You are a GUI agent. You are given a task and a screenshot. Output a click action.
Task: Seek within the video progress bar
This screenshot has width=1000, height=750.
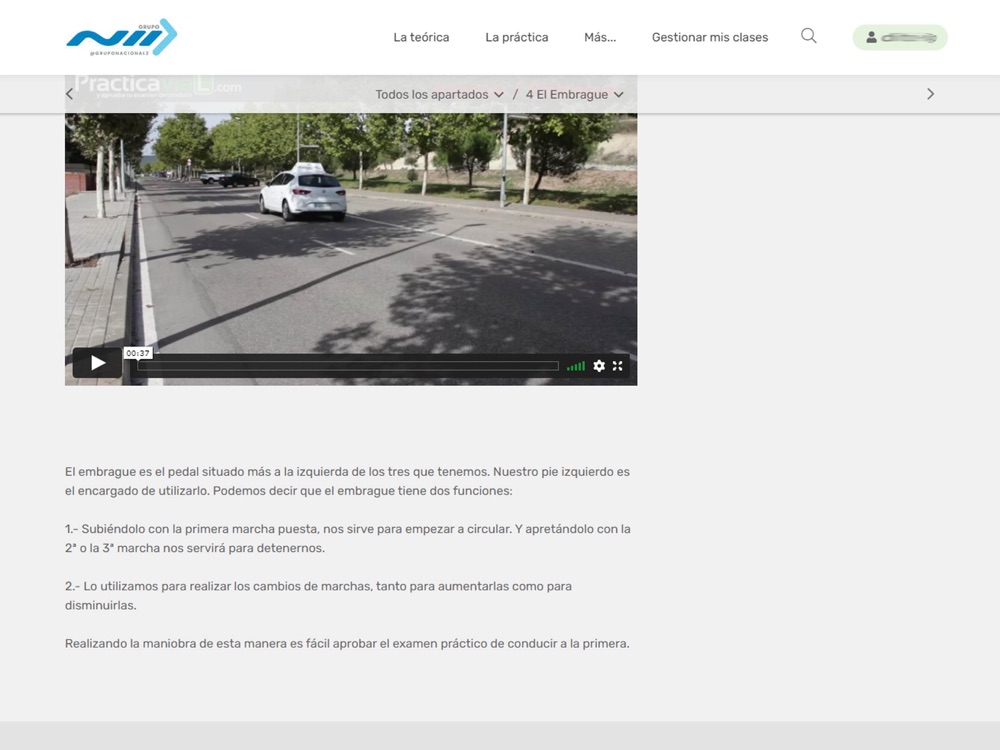click(x=348, y=366)
